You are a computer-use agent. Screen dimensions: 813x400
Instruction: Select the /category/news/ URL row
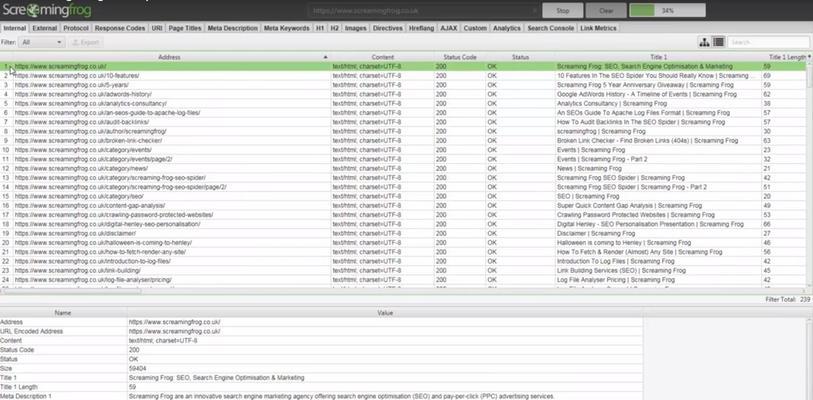coord(403,169)
